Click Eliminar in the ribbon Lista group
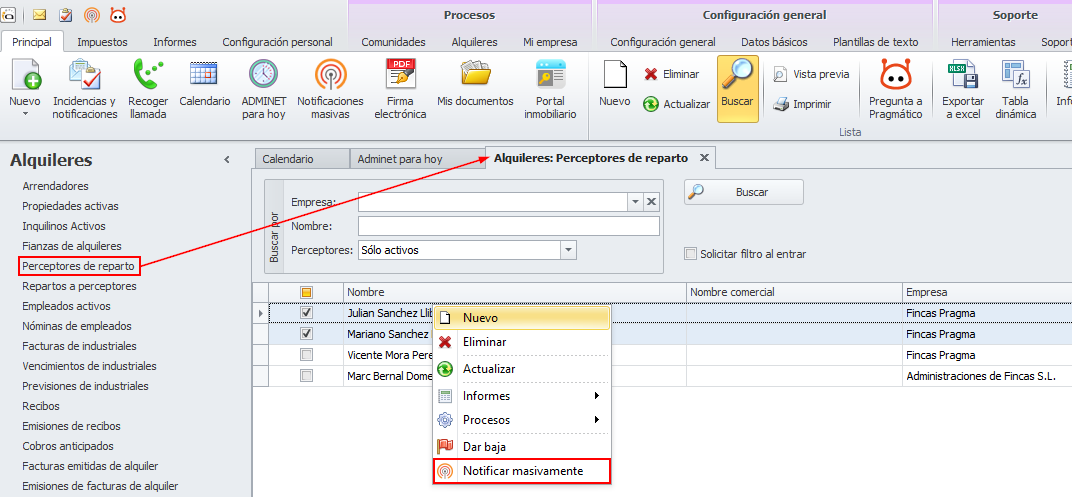This screenshot has width=1072, height=497. coord(671,74)
